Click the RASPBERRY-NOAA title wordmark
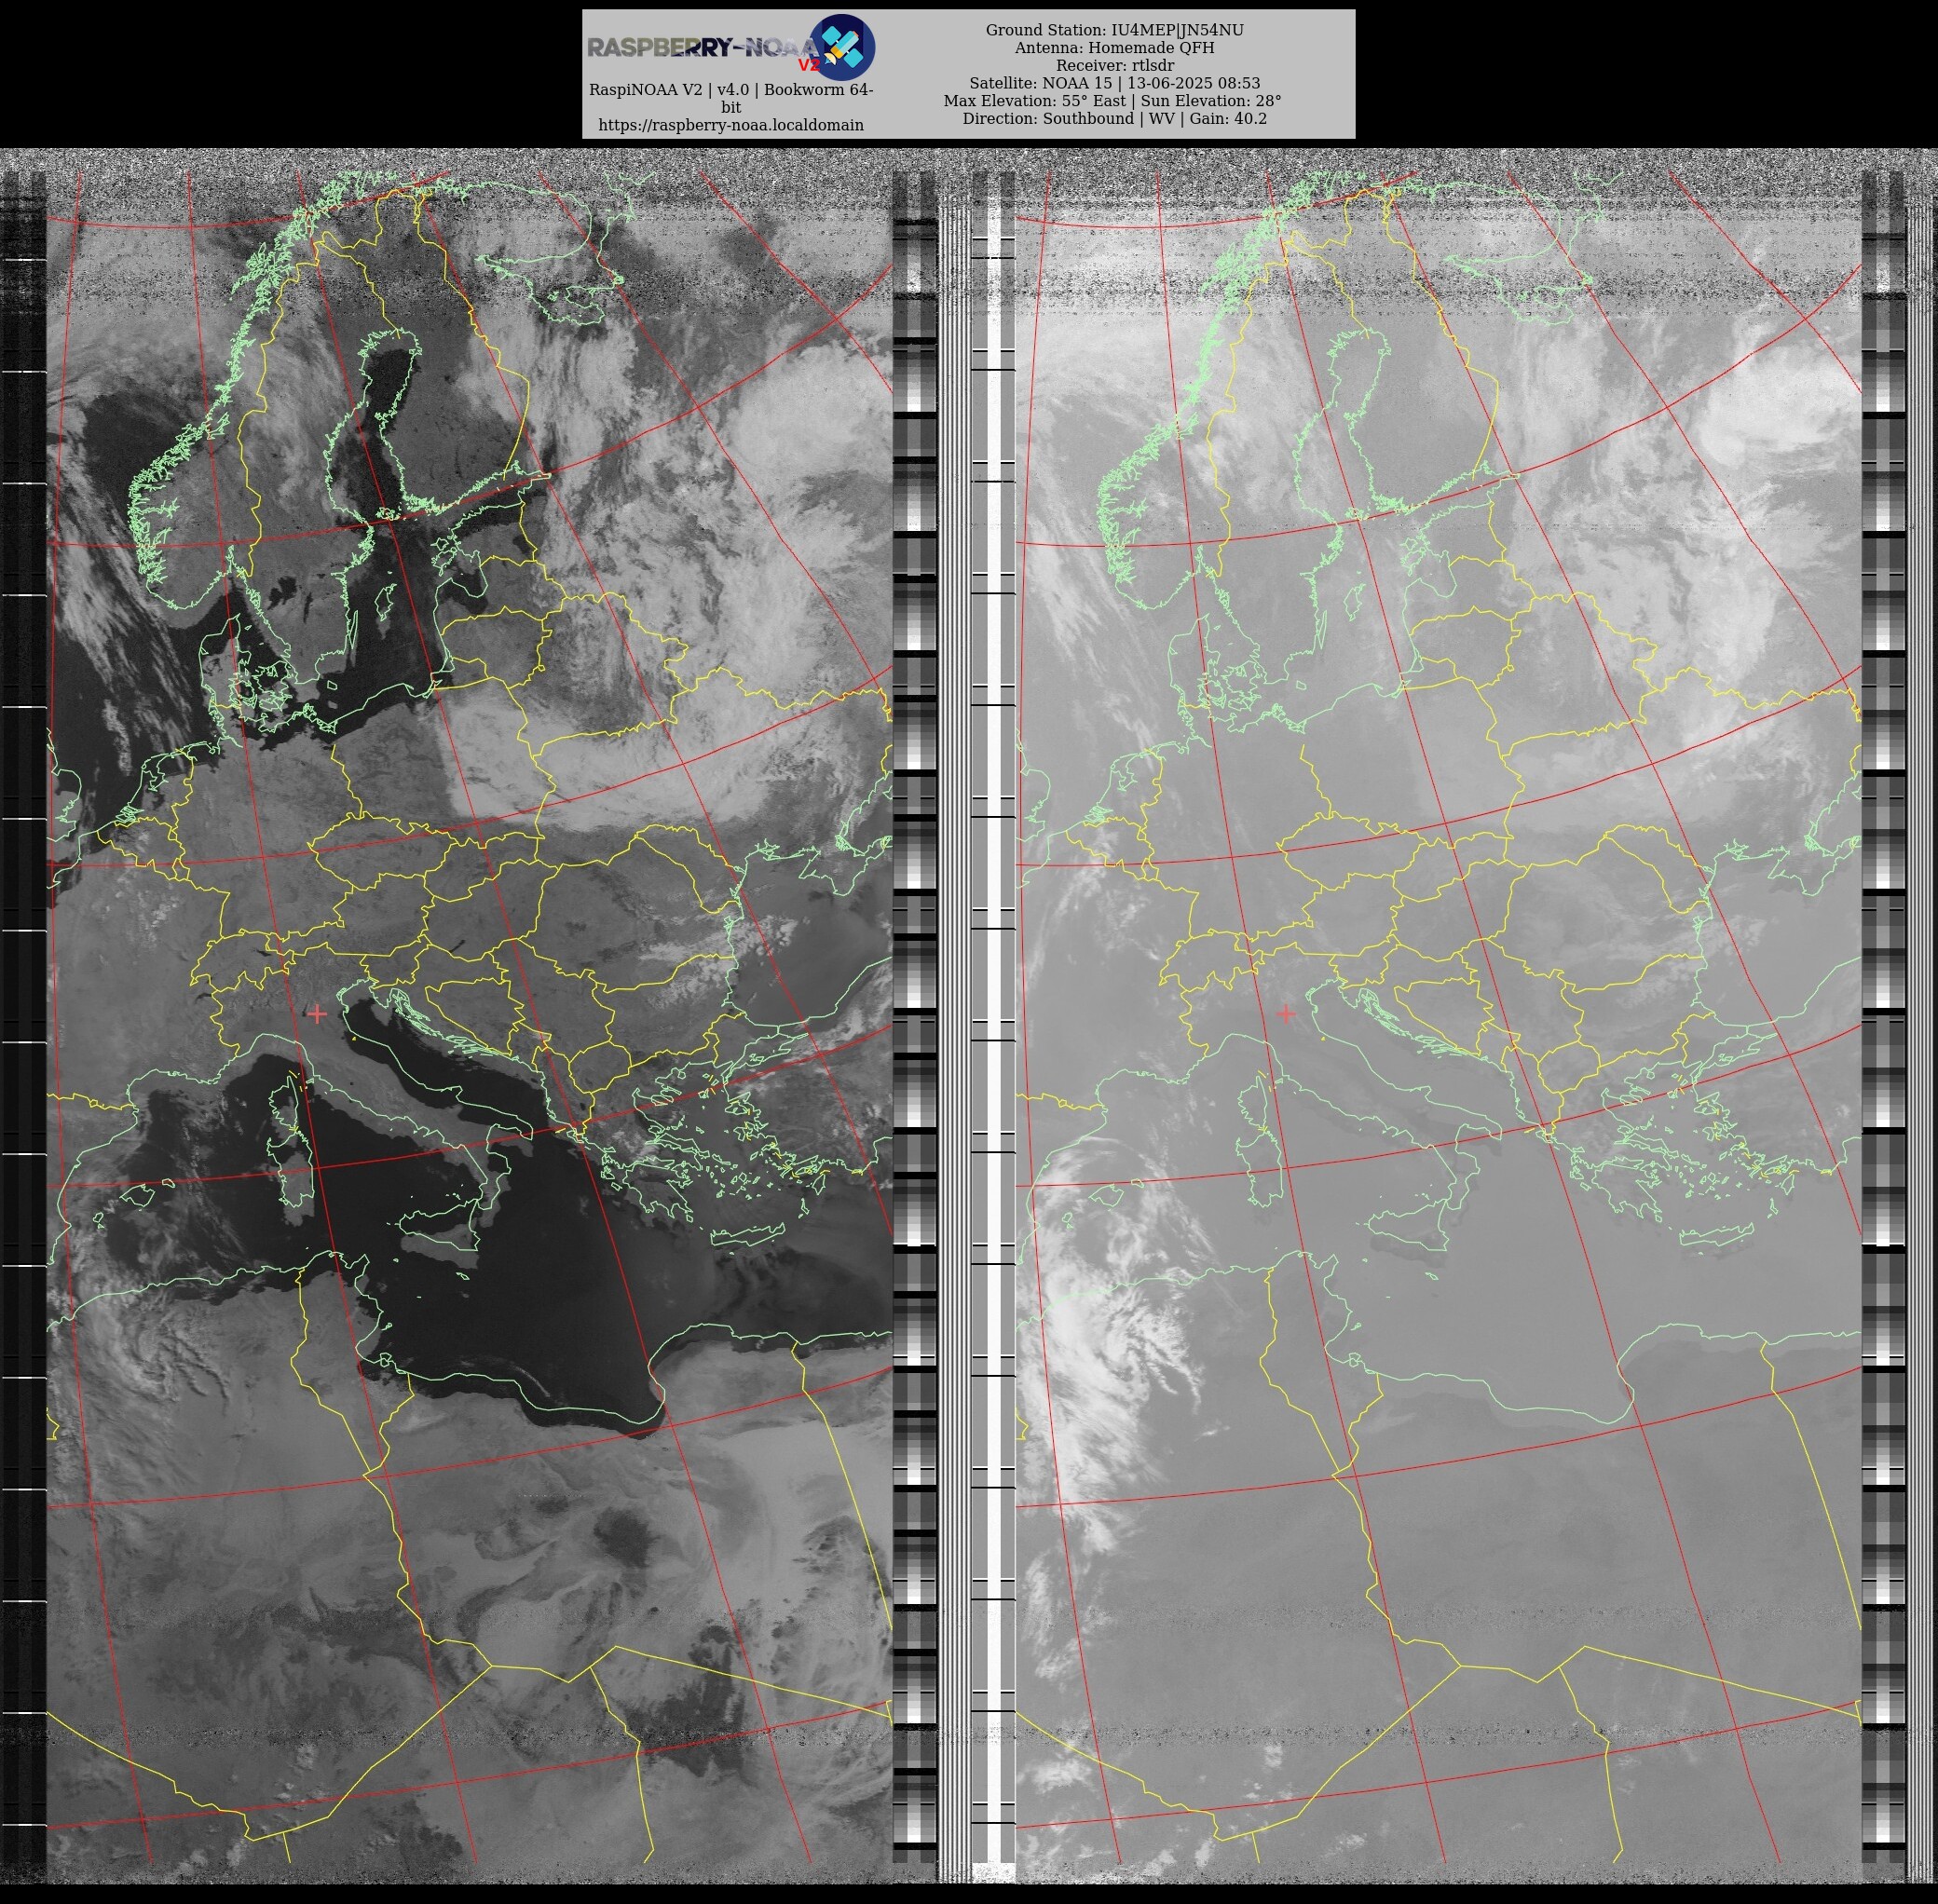Screen dimensions: 1938x1904 (703, 47)
